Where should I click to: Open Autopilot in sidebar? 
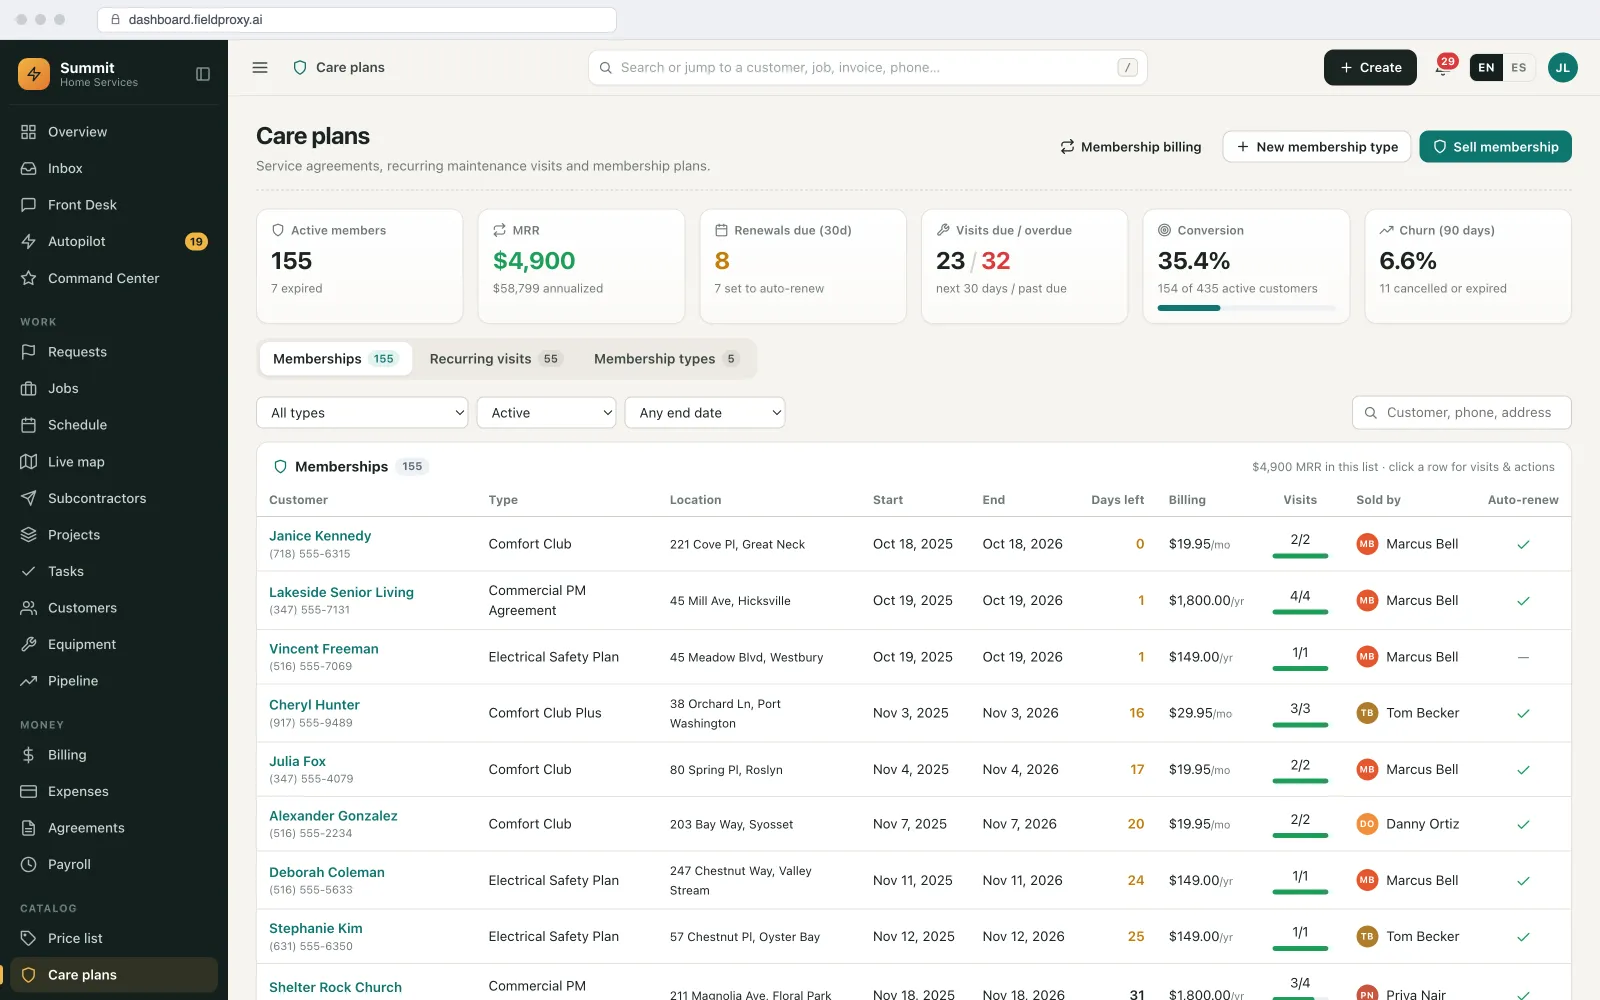pyautogui.click(x=114, y=242)
